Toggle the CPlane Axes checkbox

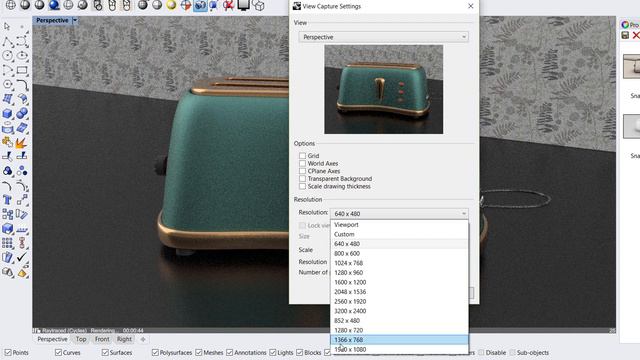tap(302, 171)
